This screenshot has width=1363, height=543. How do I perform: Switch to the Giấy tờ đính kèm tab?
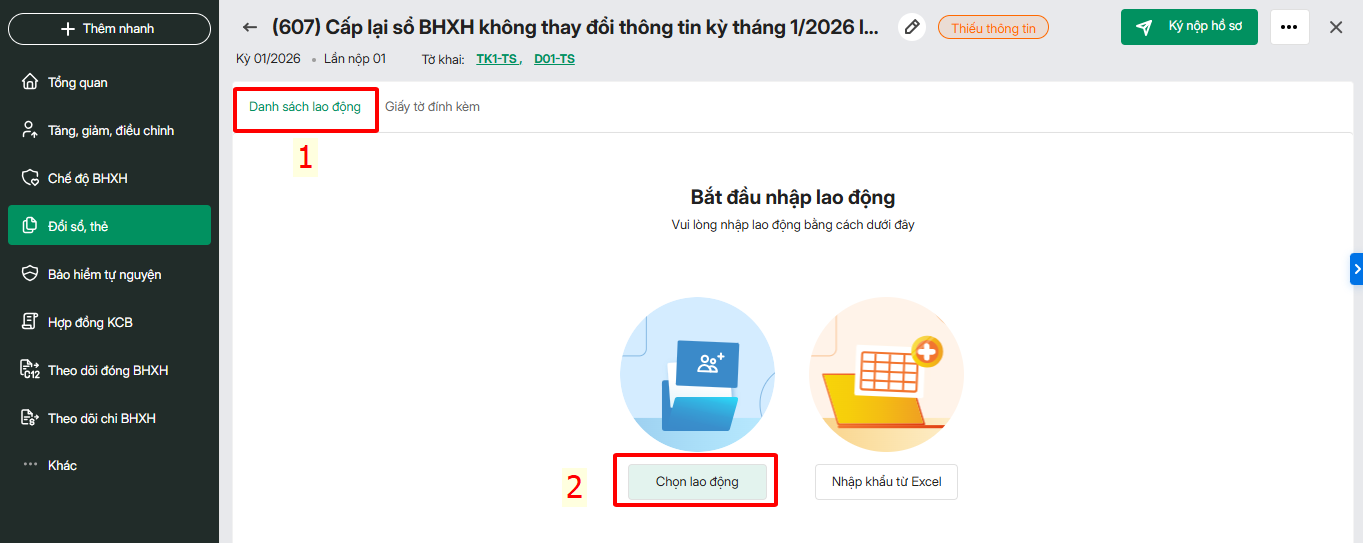(x=432, y=107)
